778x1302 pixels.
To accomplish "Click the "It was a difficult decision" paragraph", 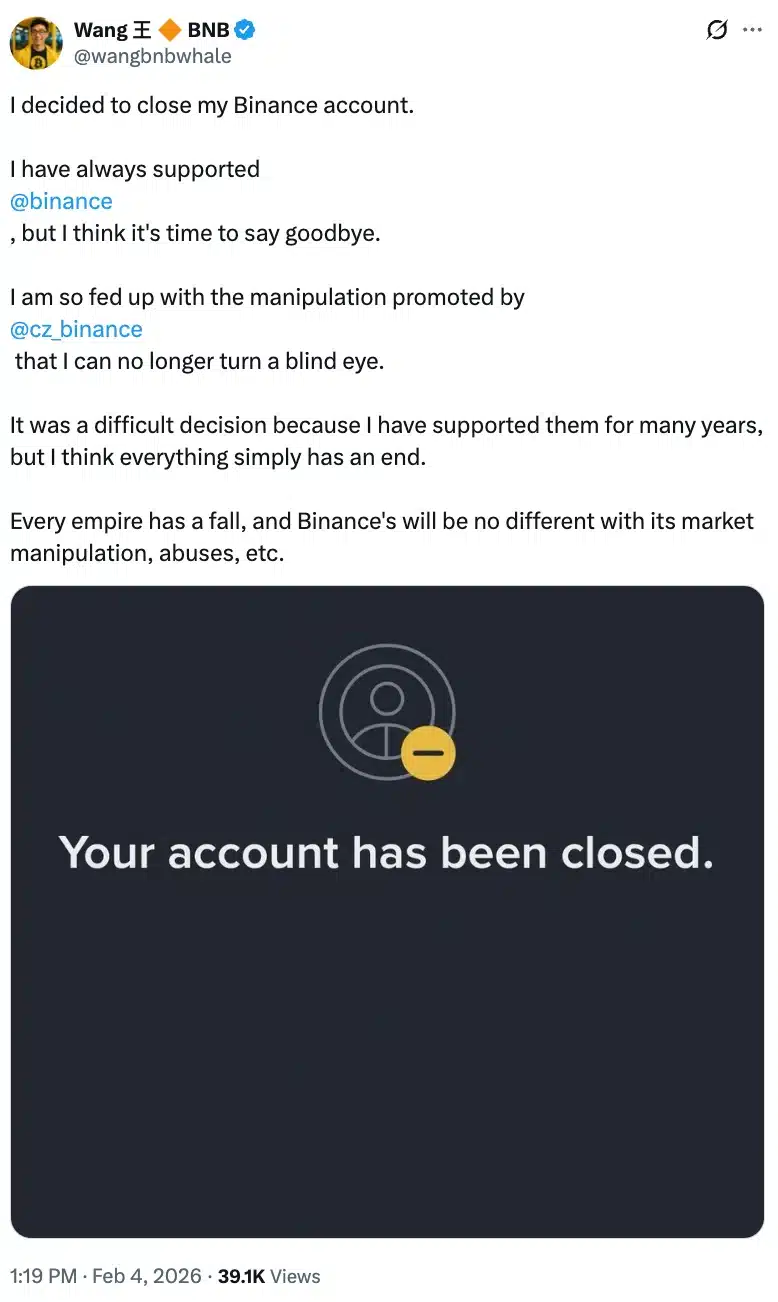I will (x=386, y=441).
